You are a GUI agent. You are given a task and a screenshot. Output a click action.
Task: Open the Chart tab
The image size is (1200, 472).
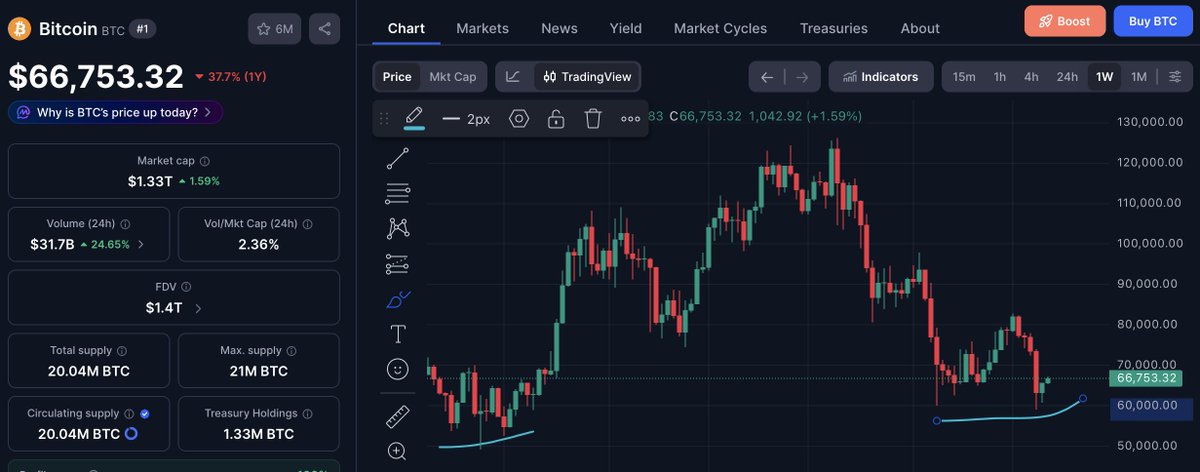(406, 28)
